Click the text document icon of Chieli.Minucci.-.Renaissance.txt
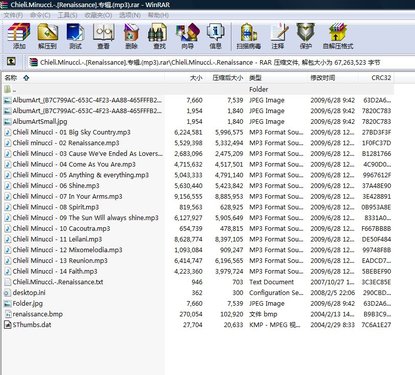The height and width of the screenshot is (375, 415). 8,282
